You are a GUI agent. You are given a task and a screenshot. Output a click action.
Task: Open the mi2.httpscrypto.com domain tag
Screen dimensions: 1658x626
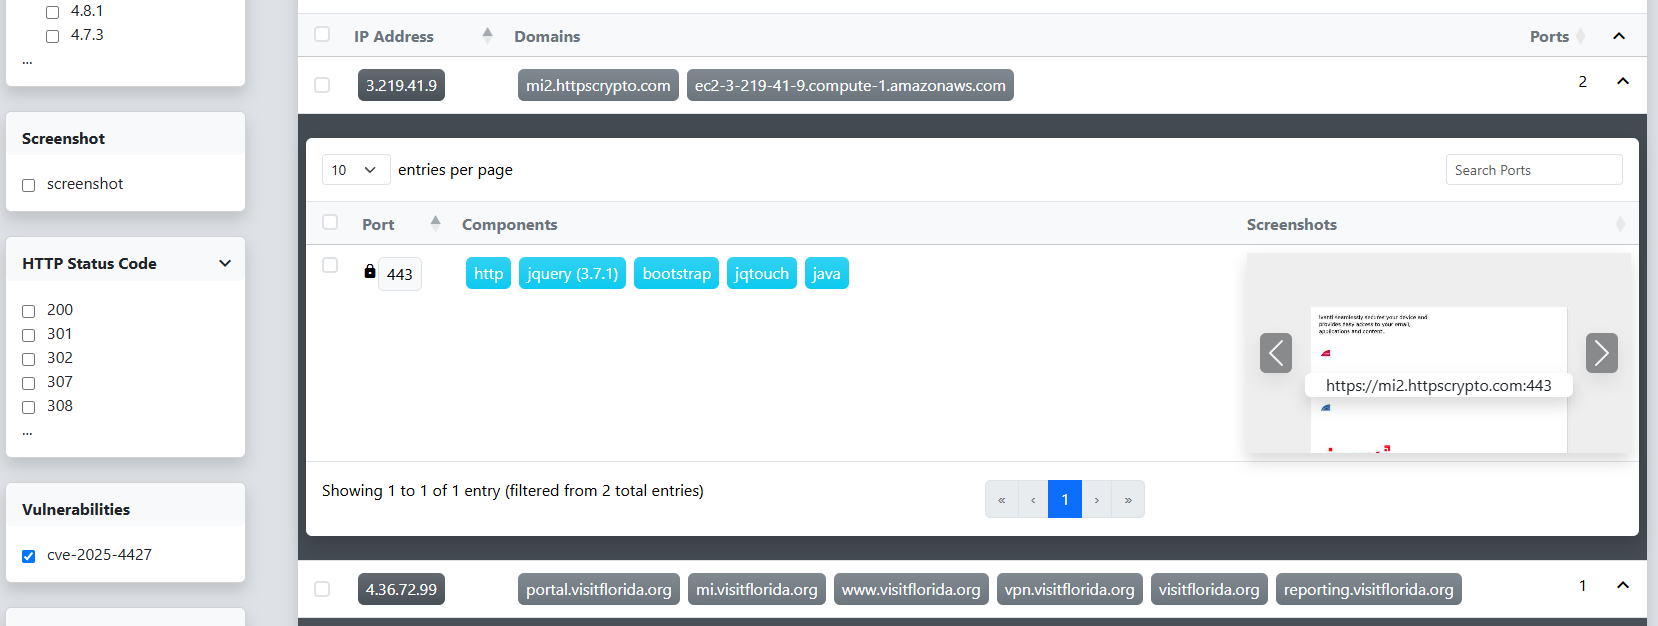point(598,85)
